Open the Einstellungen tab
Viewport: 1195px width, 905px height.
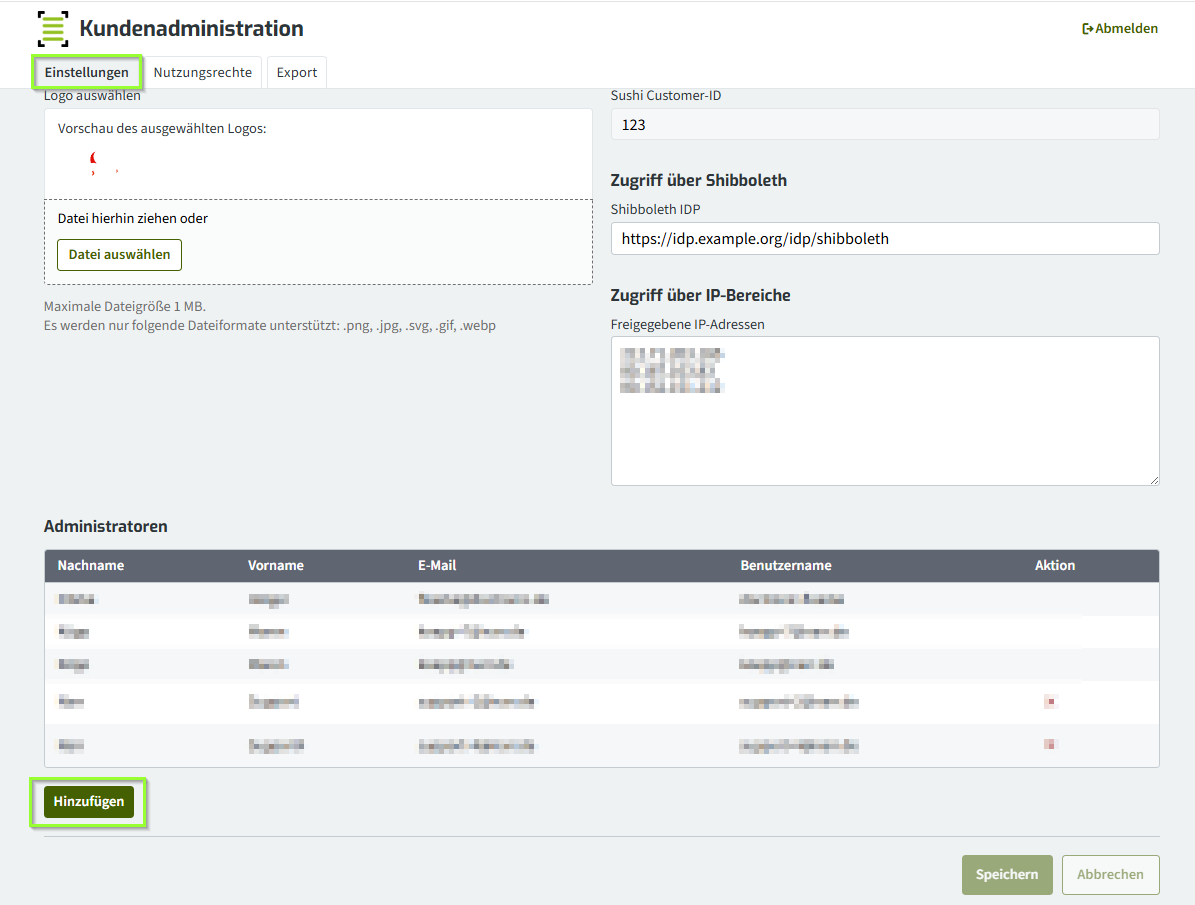(86, 72)
